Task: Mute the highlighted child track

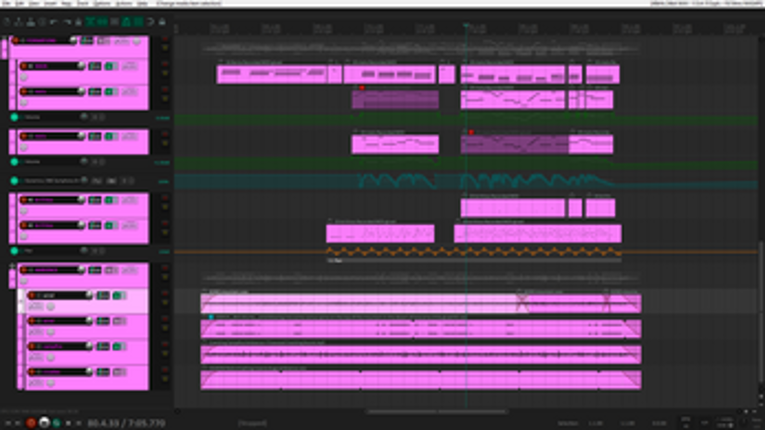Action: (x=165, y=294)
